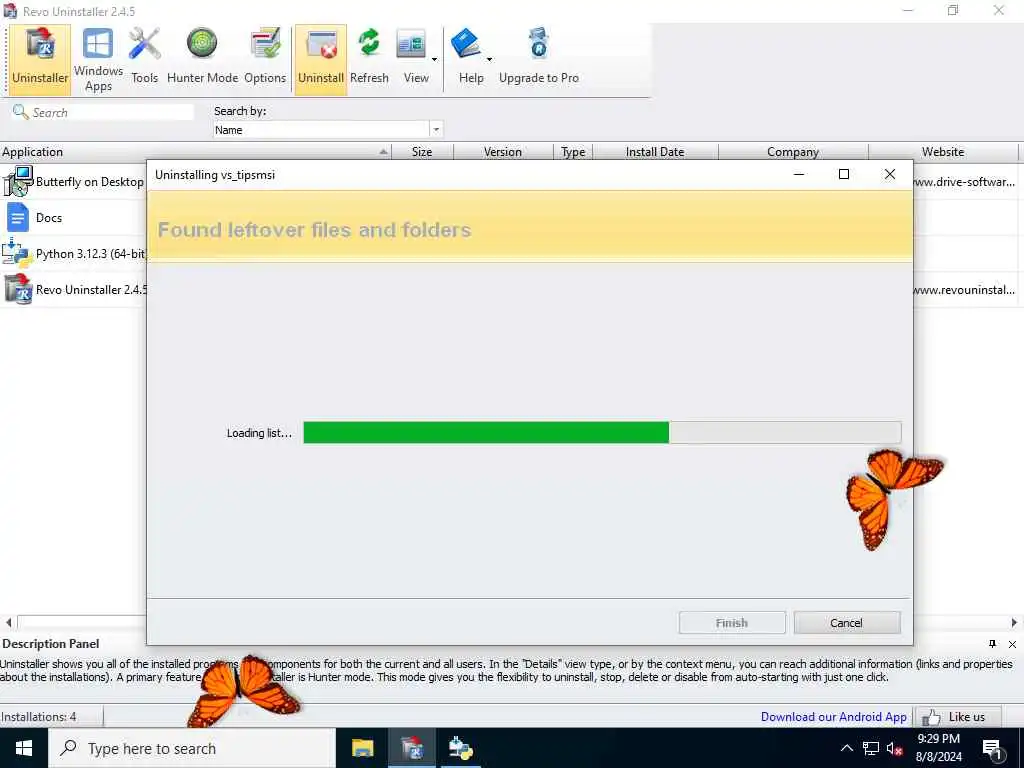Click the disabled Finish button
Image resolution: width=1024 pixels, height=768 pixels.
click(x=731, y=622)
